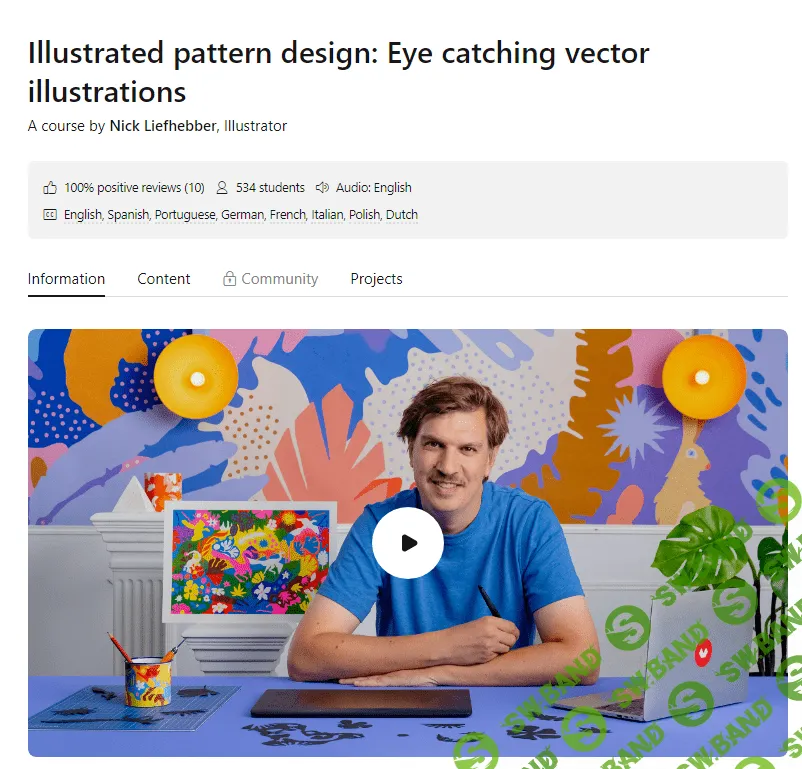Click the thumbs-up positive reviews icon
Viewport: 802px width, 769px height.
tap(50, 188)
